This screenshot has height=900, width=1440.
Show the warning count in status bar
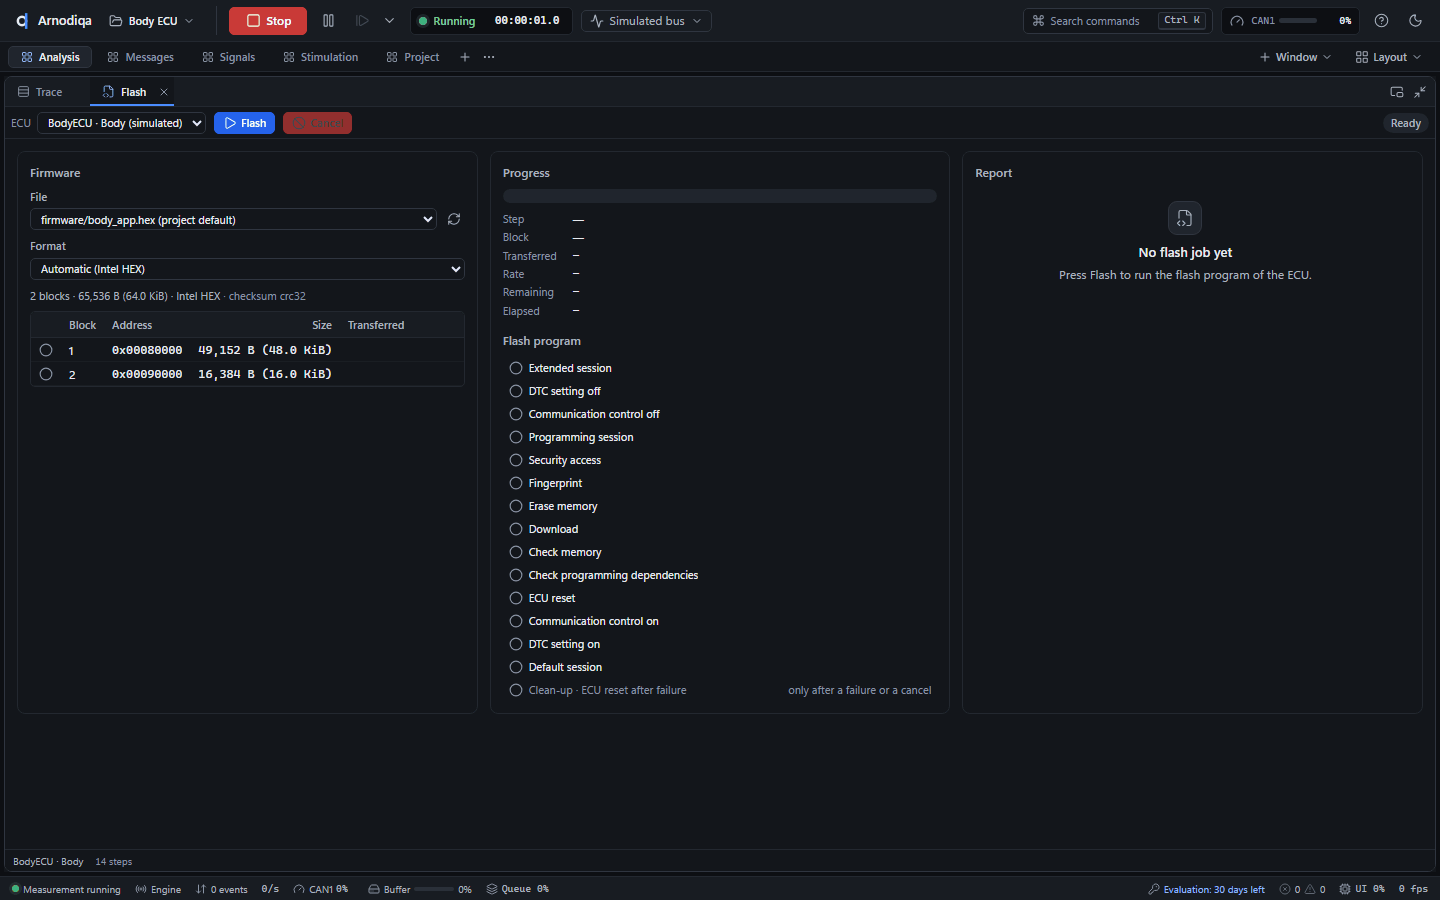[1315, 889]
